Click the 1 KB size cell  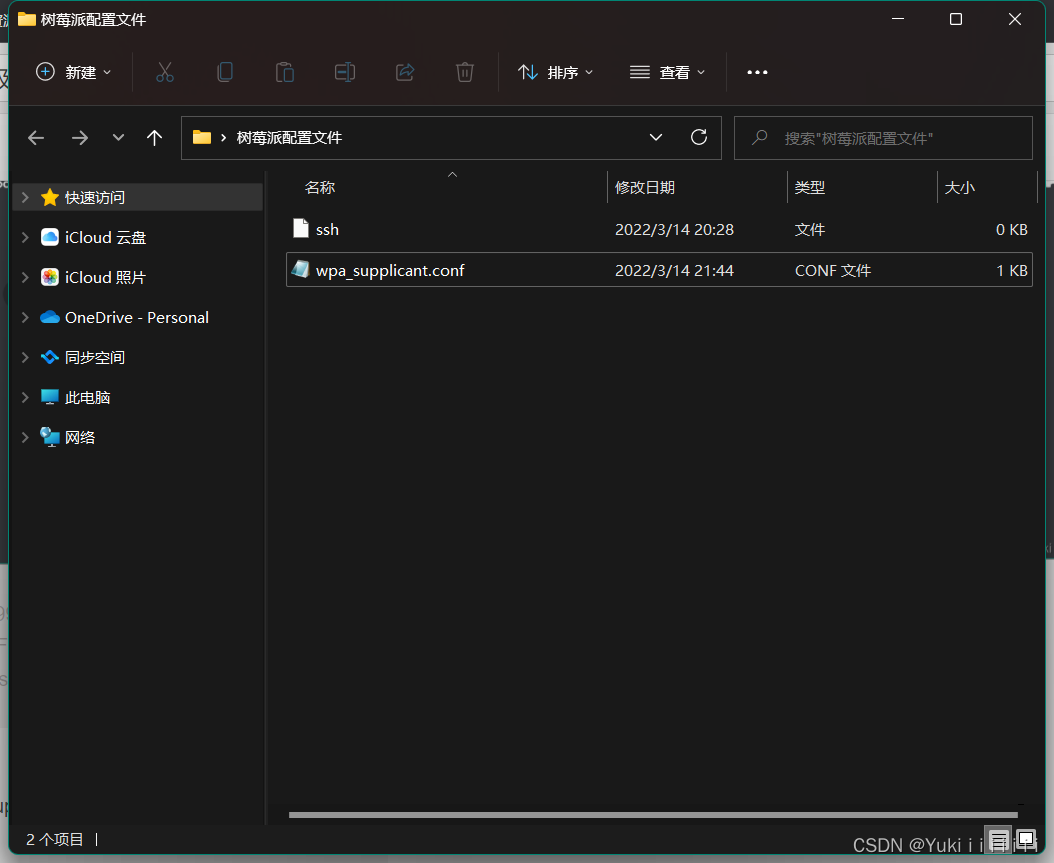tap(1011, 270)
